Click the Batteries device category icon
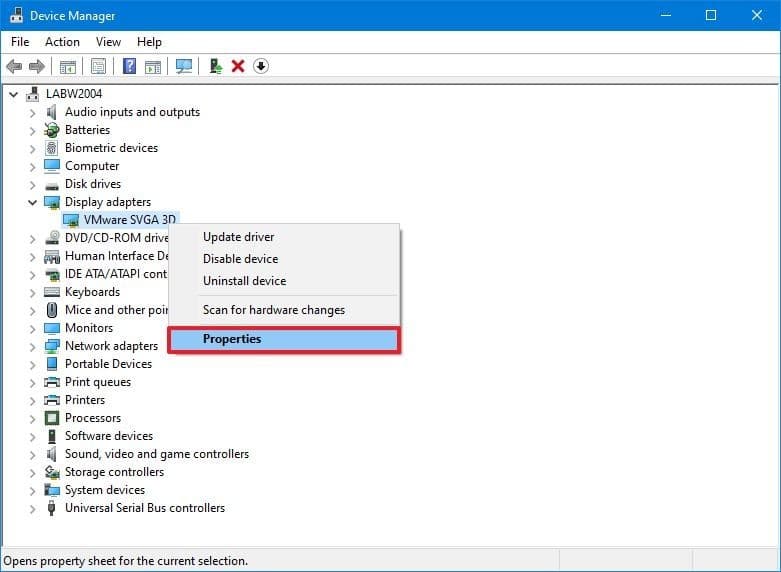Image resolution: width=781 pixels, height=572 pixels. click(x=53, y=130)
